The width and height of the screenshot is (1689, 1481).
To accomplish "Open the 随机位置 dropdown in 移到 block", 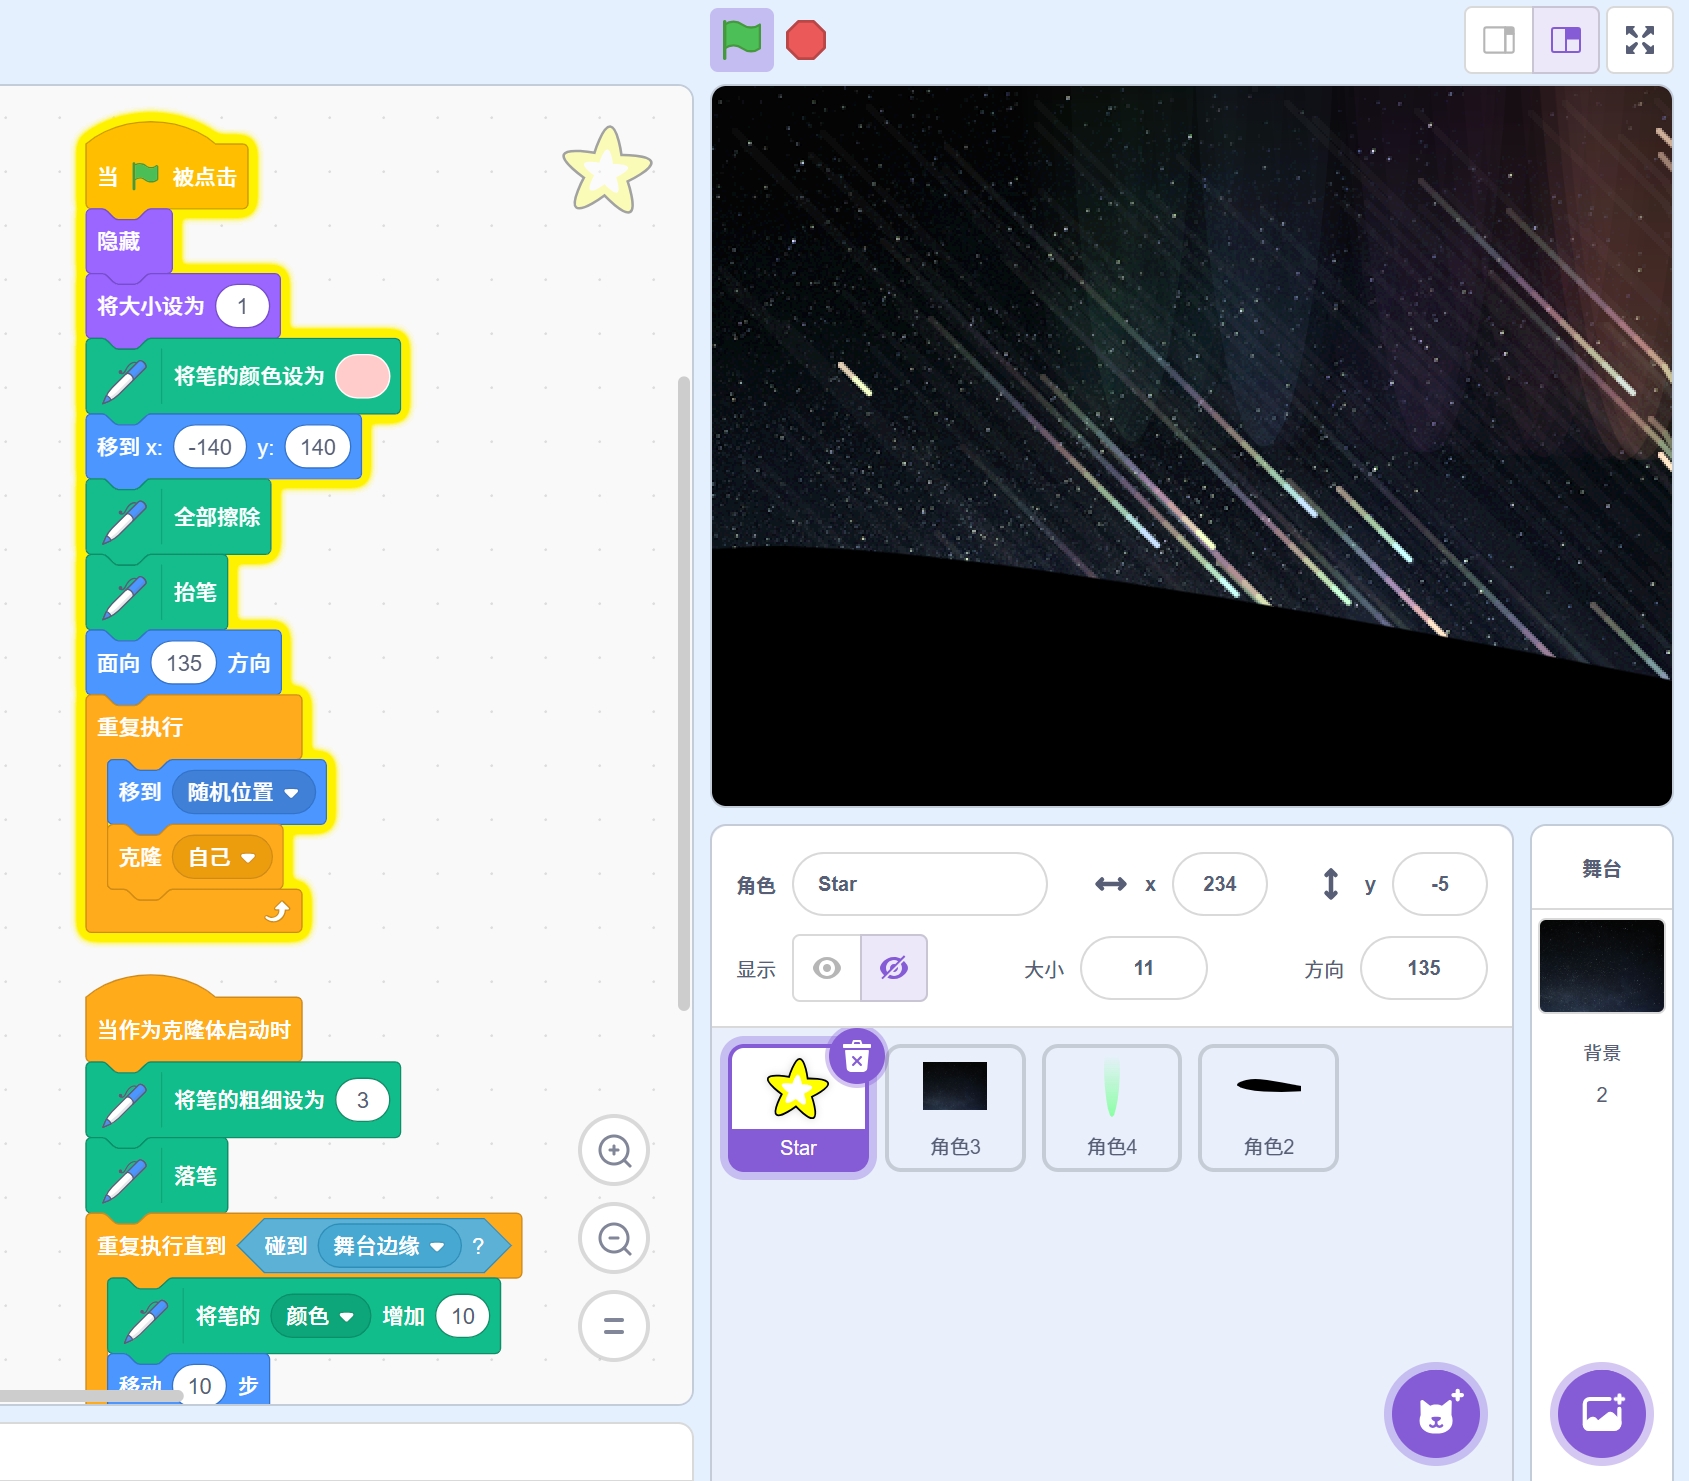I will (291, 793).
